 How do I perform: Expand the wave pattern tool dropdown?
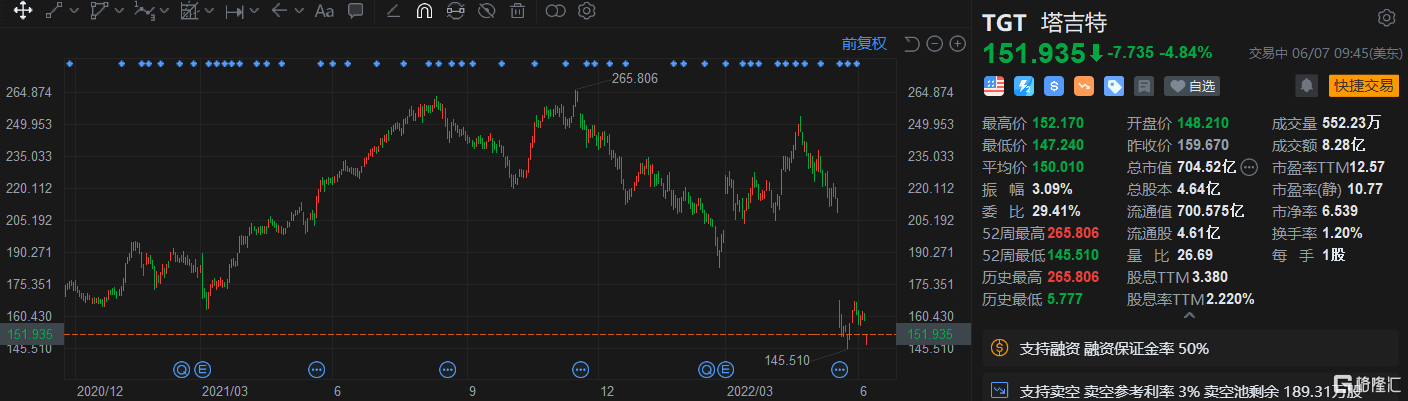pyautogui.click(x=165, y=12)
